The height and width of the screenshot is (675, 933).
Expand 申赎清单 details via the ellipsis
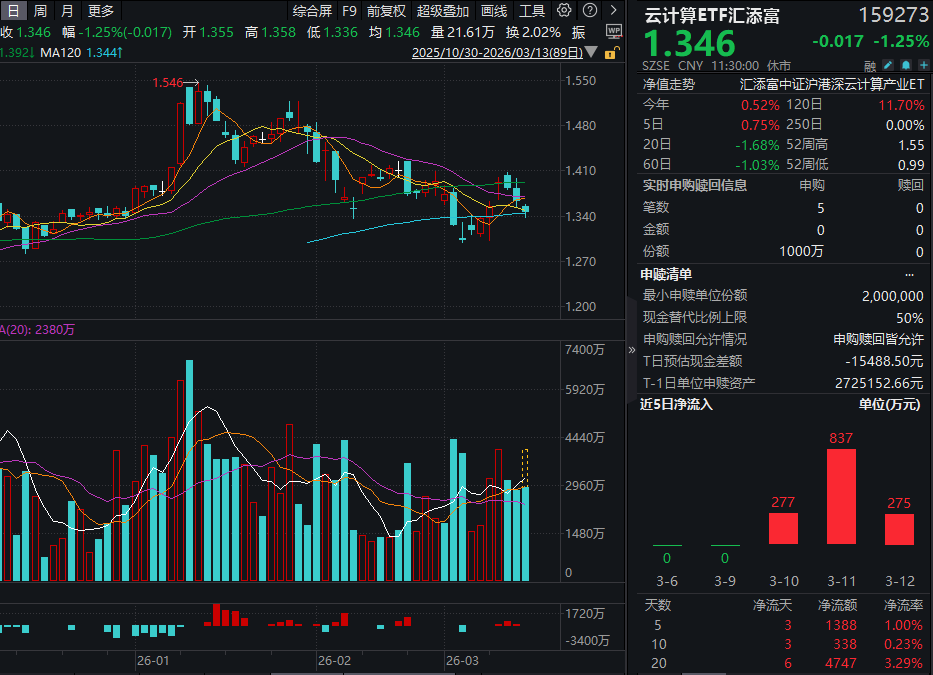(909, 272)
